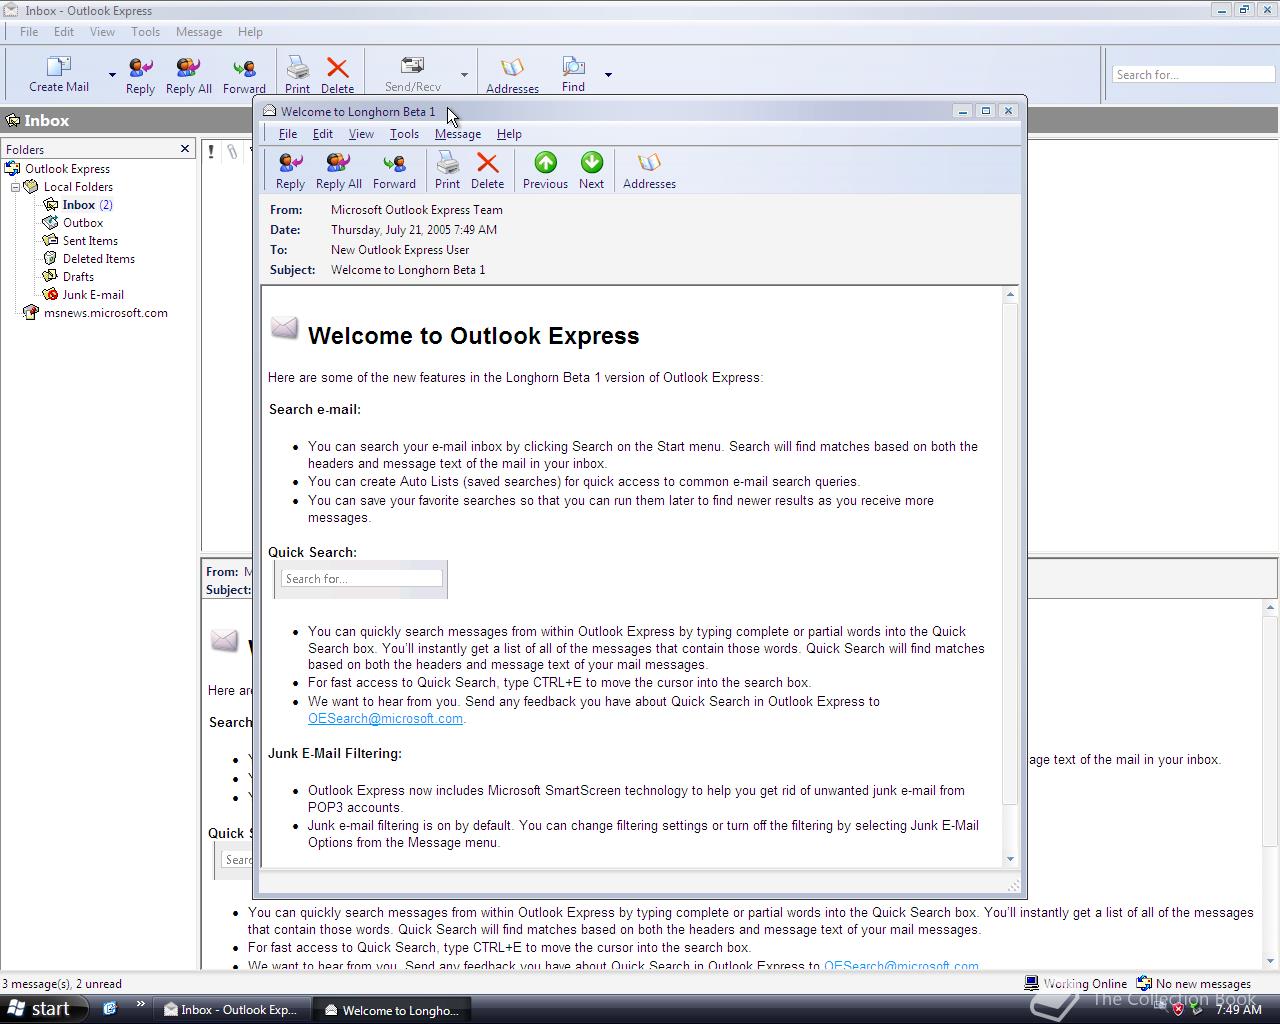Image resolution: width=1280 pixels, height=1024 pixels.
Task: Click Forward in the message window toolbar
Action: [x=394, y=170]
